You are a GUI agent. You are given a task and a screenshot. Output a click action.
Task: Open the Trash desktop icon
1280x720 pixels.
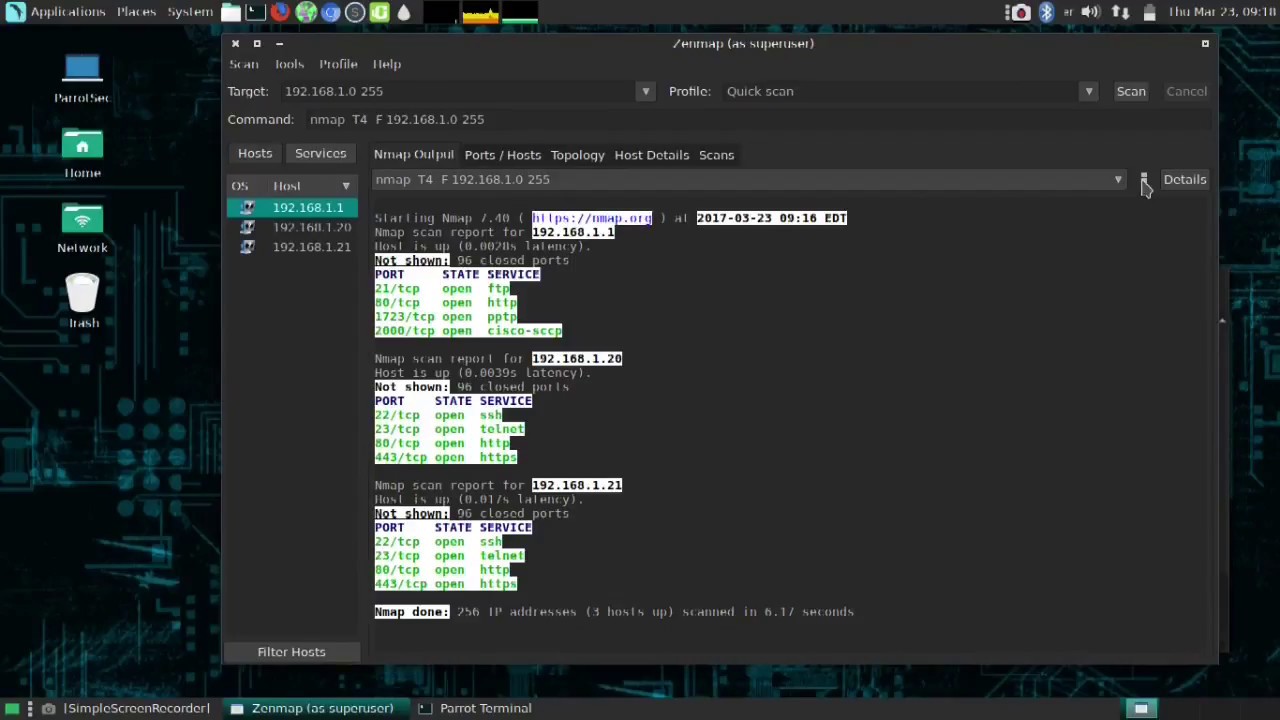(83, 302)
